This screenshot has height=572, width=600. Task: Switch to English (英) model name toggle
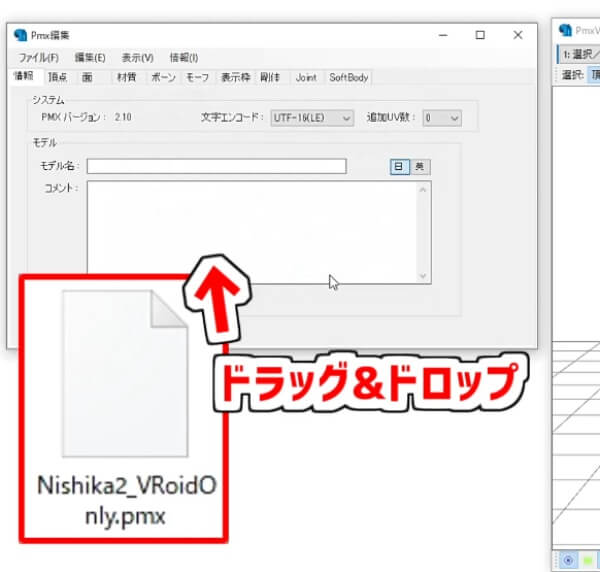point(420,167)
